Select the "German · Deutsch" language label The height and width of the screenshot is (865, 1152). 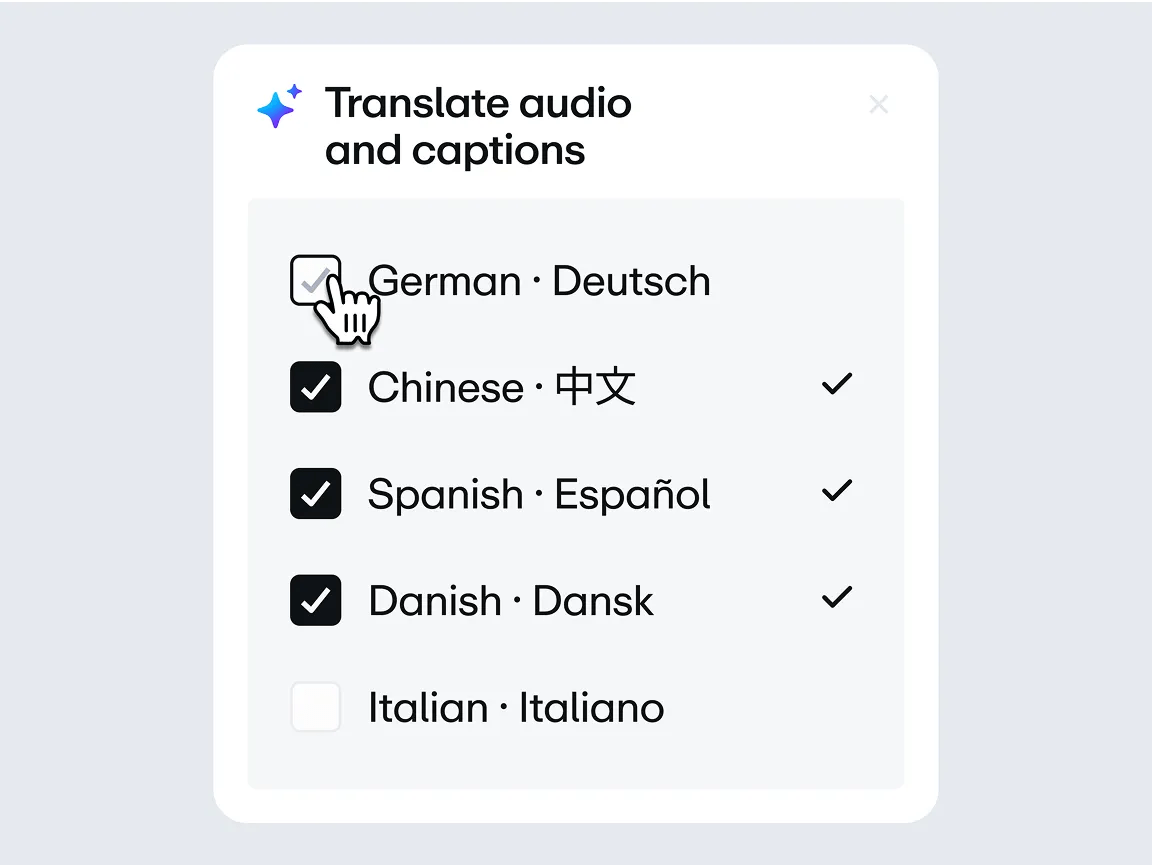click(539, 281)
